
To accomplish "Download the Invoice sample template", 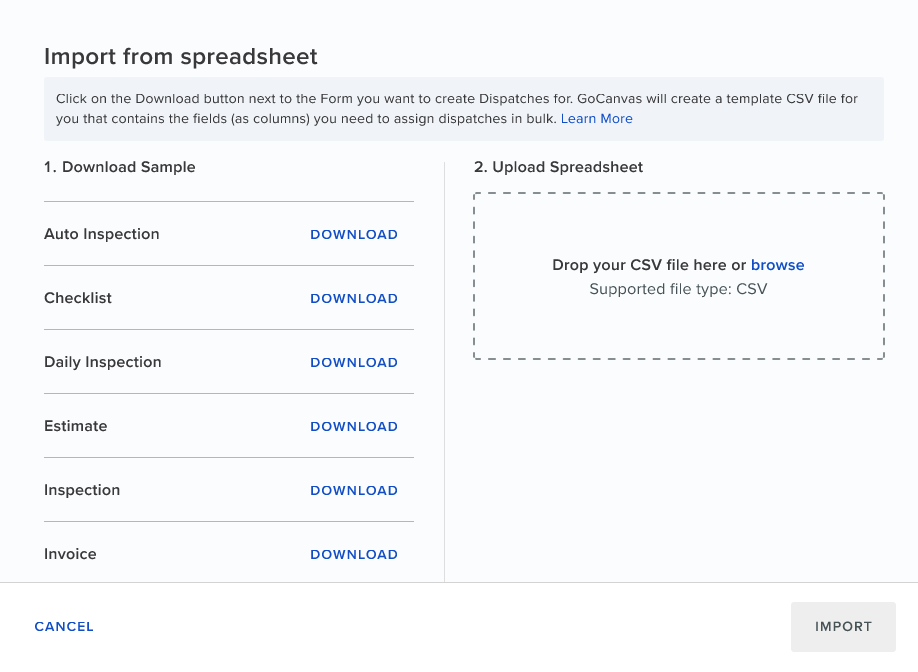I will pos(354,554).
